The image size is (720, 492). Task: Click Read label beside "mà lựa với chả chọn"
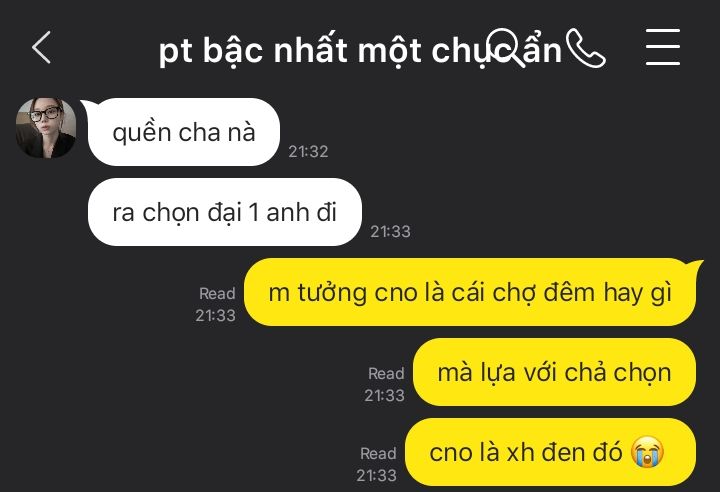click(x=386, y=373)
